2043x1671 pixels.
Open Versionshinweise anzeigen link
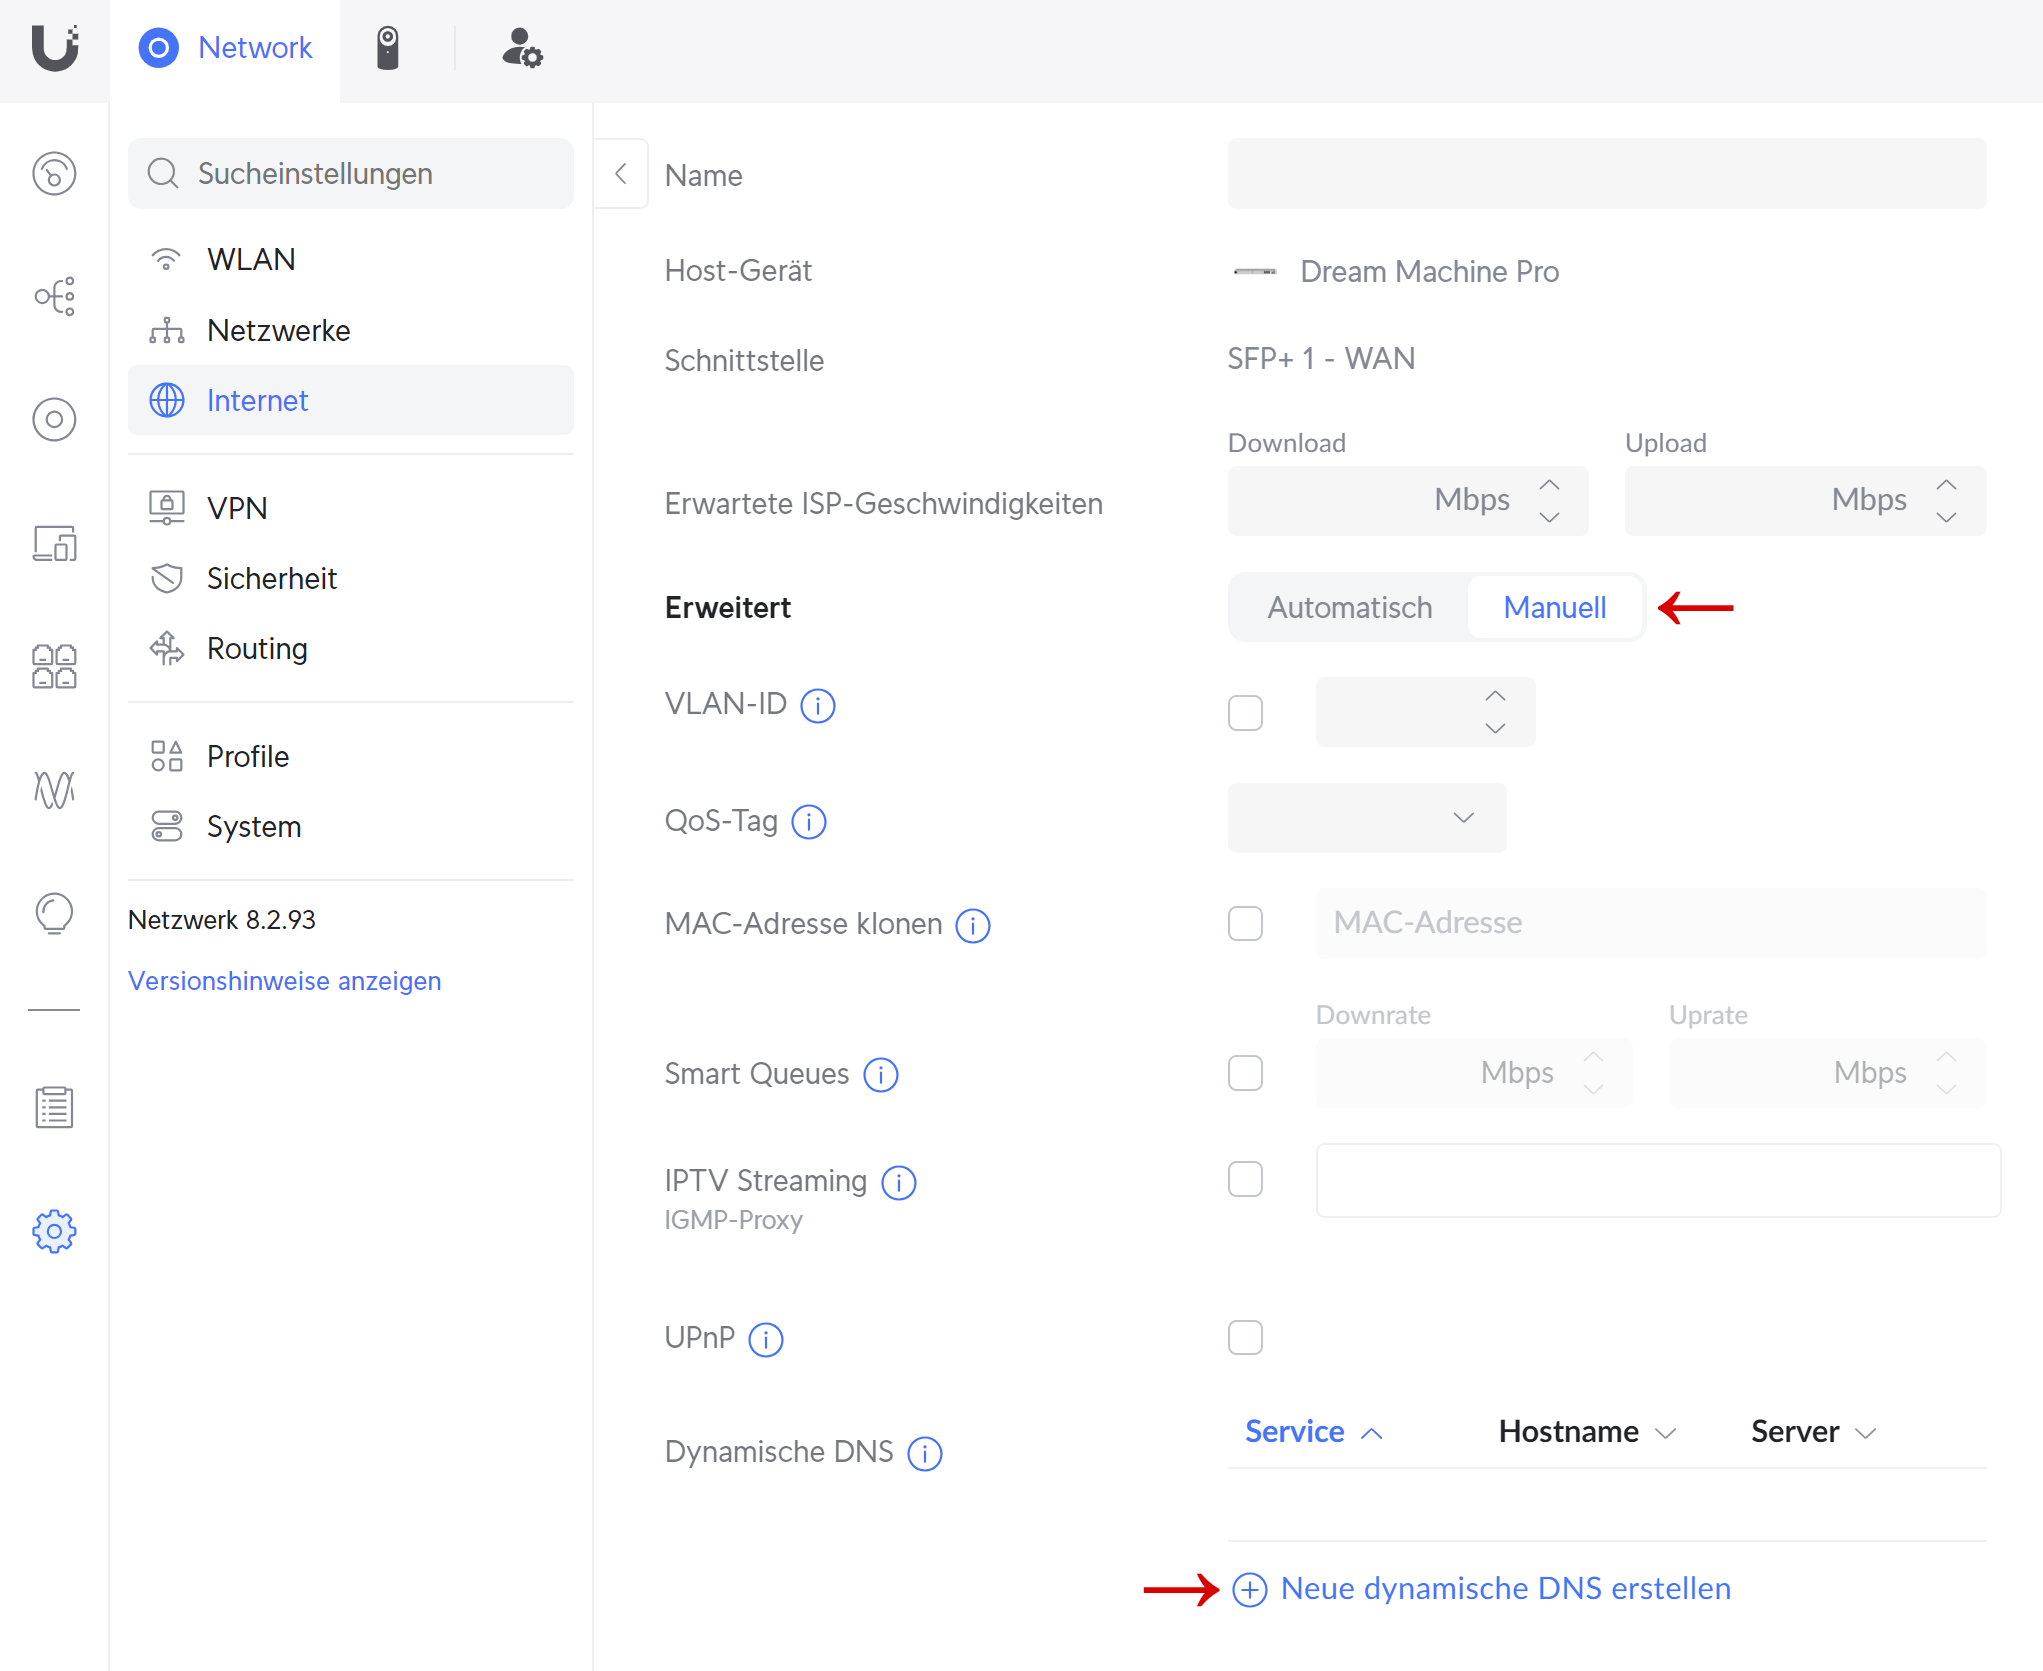pos(284,981)
